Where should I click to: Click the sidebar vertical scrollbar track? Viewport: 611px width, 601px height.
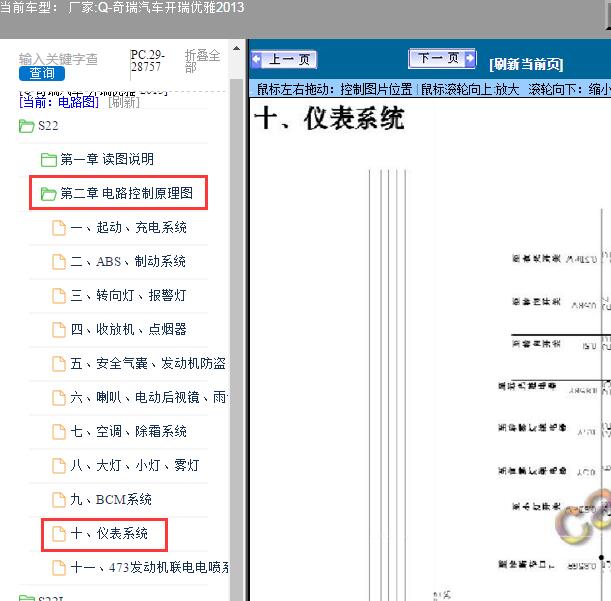coord(236,339)
